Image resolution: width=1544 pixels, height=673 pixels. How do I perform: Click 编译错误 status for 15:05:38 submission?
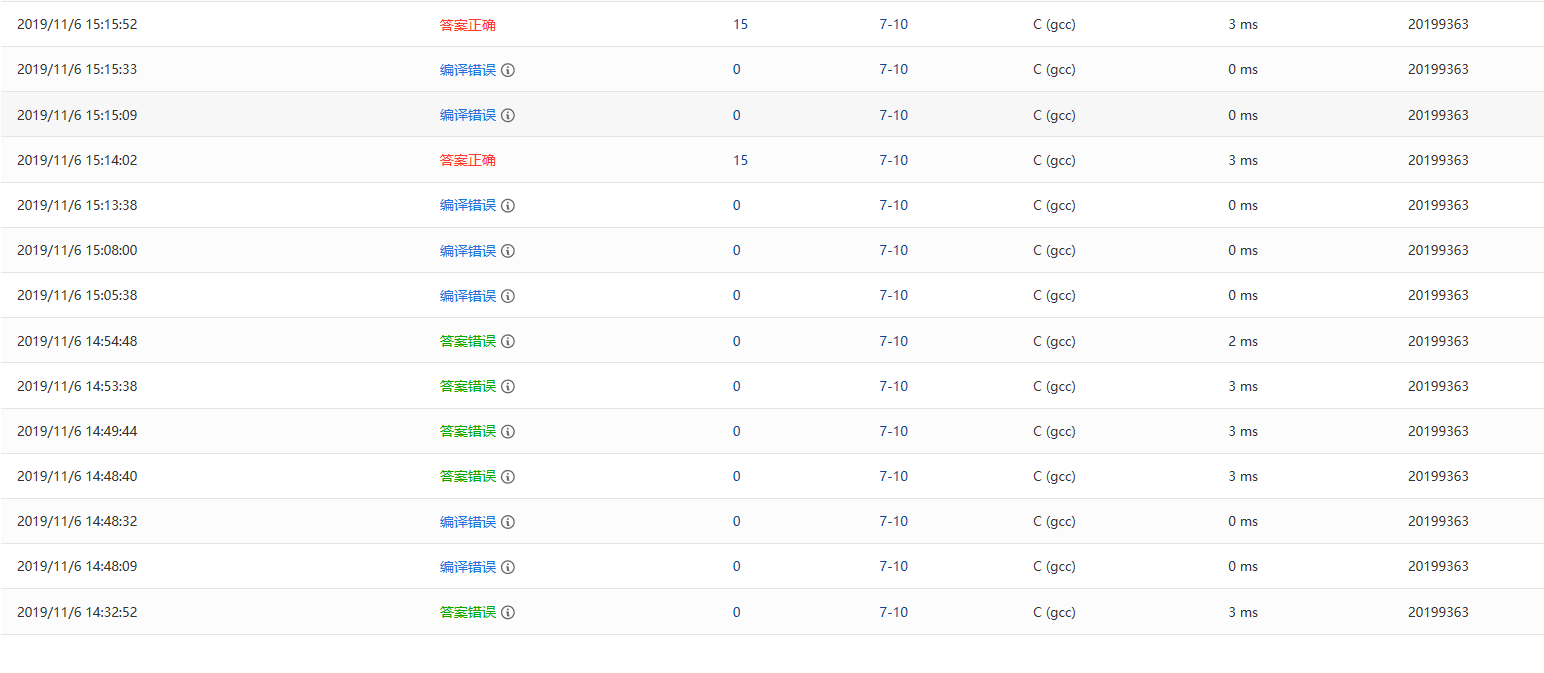coord(468,296)
